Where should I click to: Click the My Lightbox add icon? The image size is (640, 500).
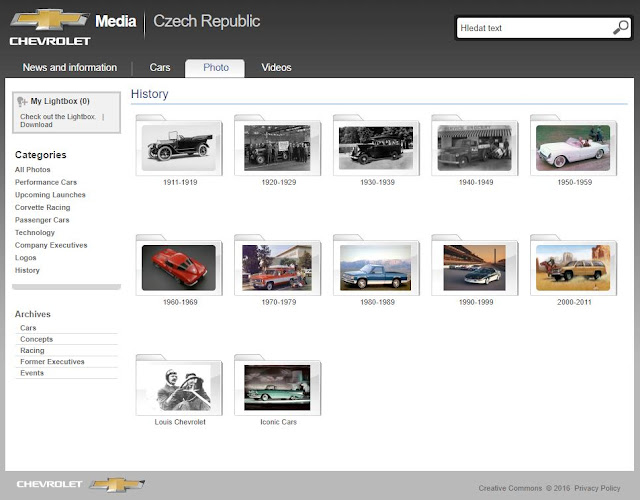[x=22, y=101]
